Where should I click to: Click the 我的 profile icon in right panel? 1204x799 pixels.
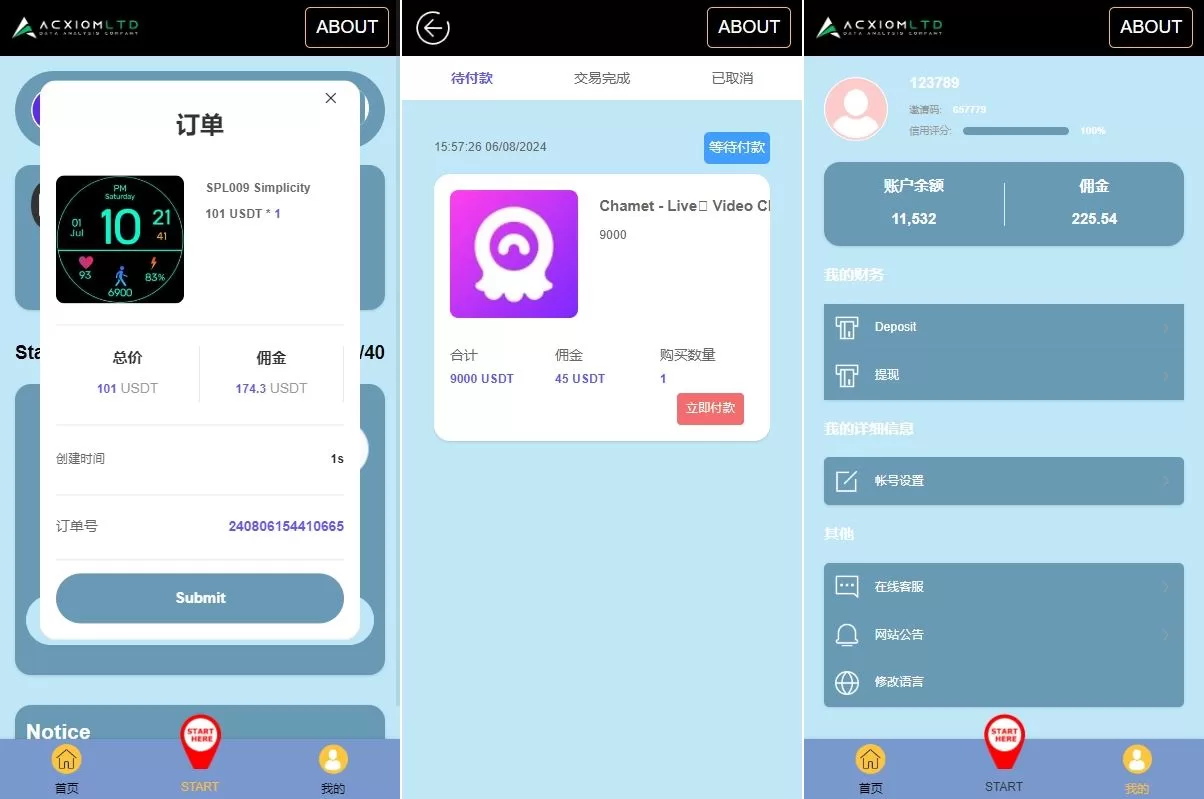[1137, 759]
